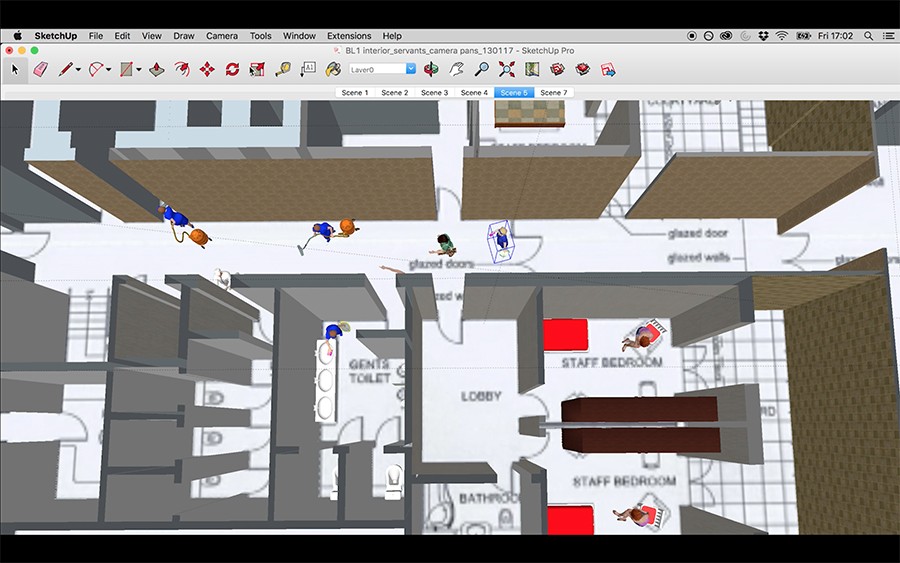The image size is (900, 563).
Task: Activate the Paint Bucket tool
Action: tap(333, 70)
